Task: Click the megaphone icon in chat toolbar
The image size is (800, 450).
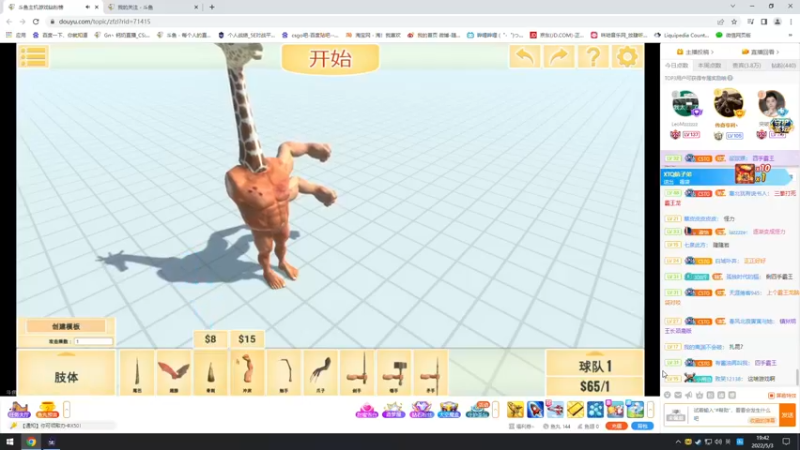Action: tap(689, 395)
